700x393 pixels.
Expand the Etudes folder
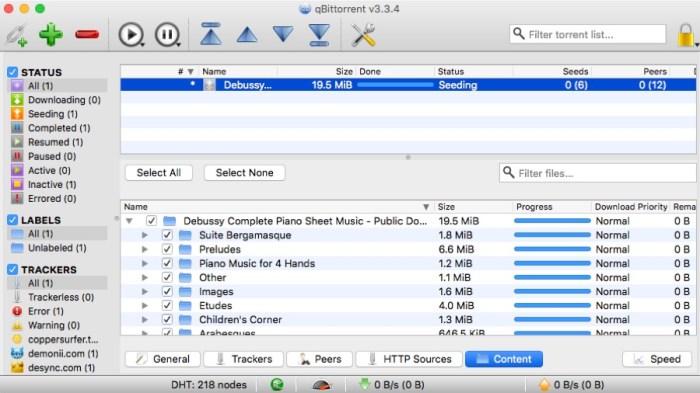tap(145, 305)
